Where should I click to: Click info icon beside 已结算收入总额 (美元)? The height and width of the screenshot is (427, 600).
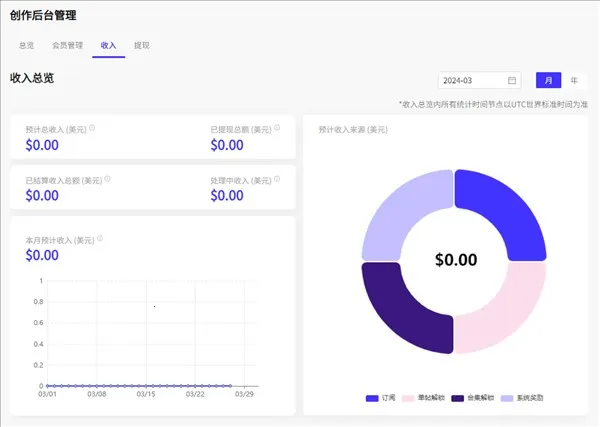click(108, 179)
